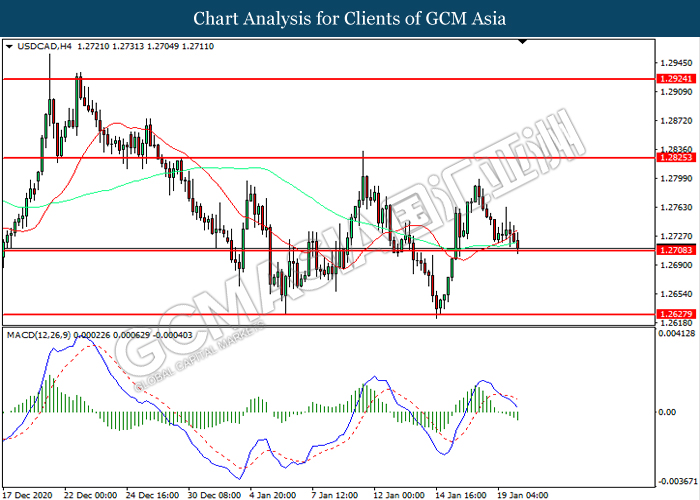Click the -0.003671 MACD scale value

tap(678, 482)
